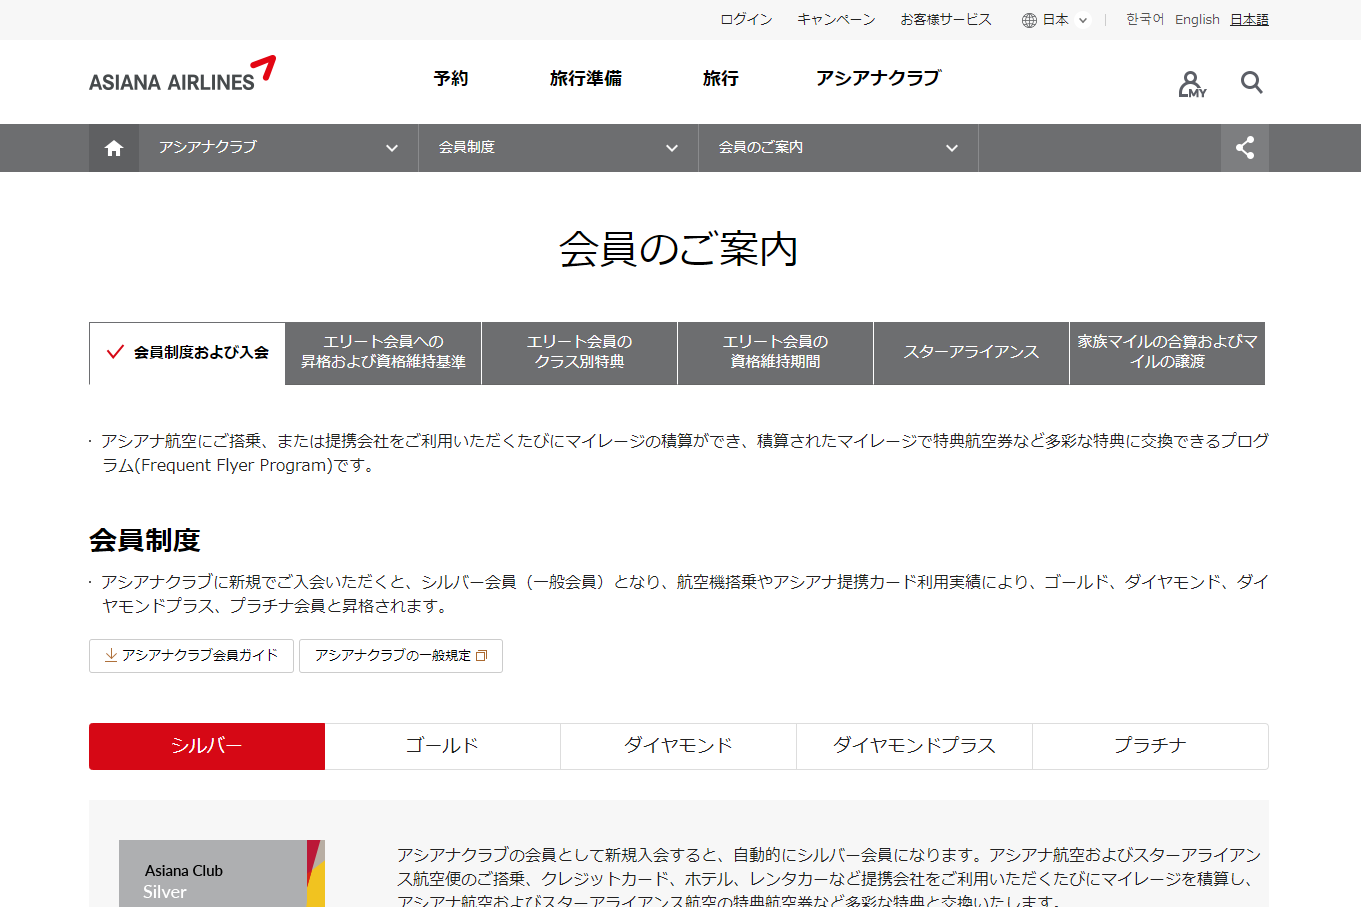The width and height of the screenshot is (1361, 907).
Task: Open the 旅行 main menu
Action: click(720, 78)
